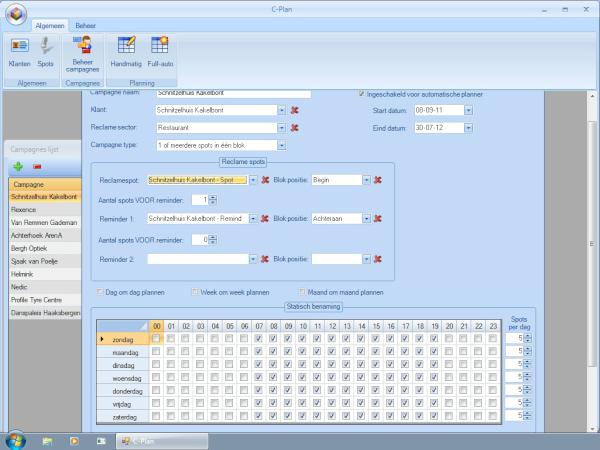The image size is (600, 450).
Task: Select Van Remmen Gademan campaign
Action: tap(45, 222)
